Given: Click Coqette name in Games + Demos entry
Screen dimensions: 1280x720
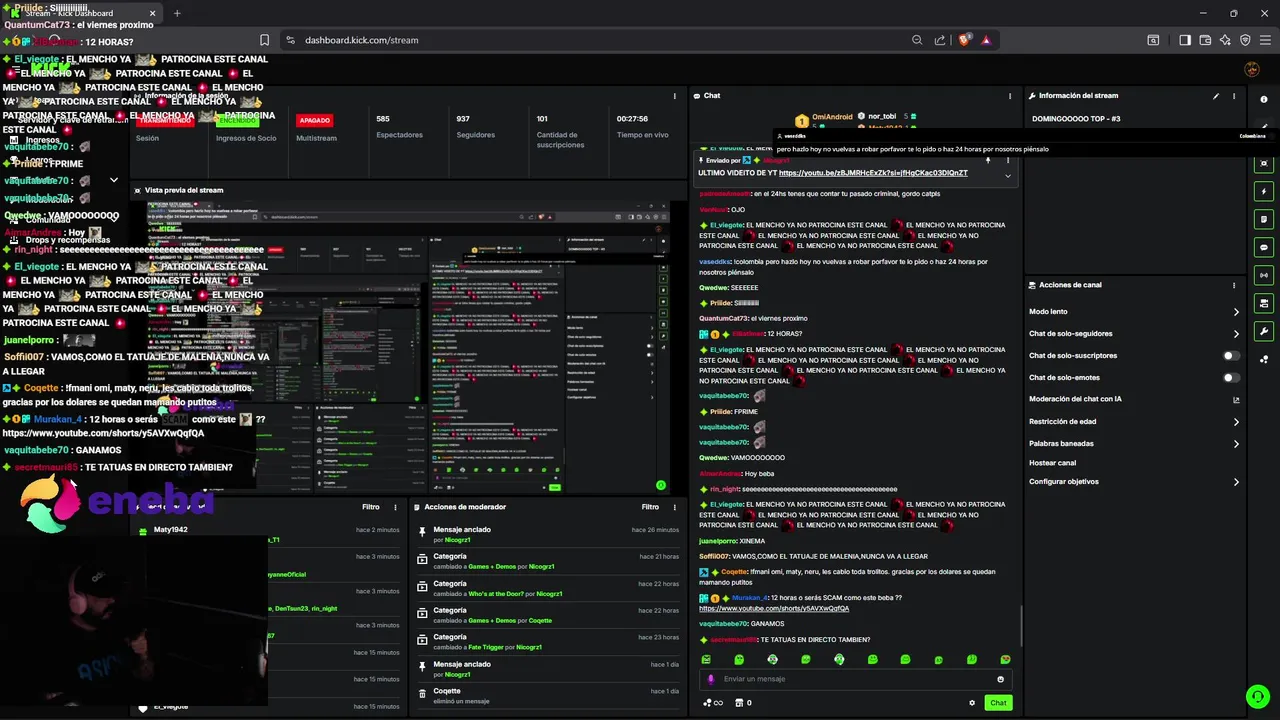Looking at the screenshot, I should 540,620.
